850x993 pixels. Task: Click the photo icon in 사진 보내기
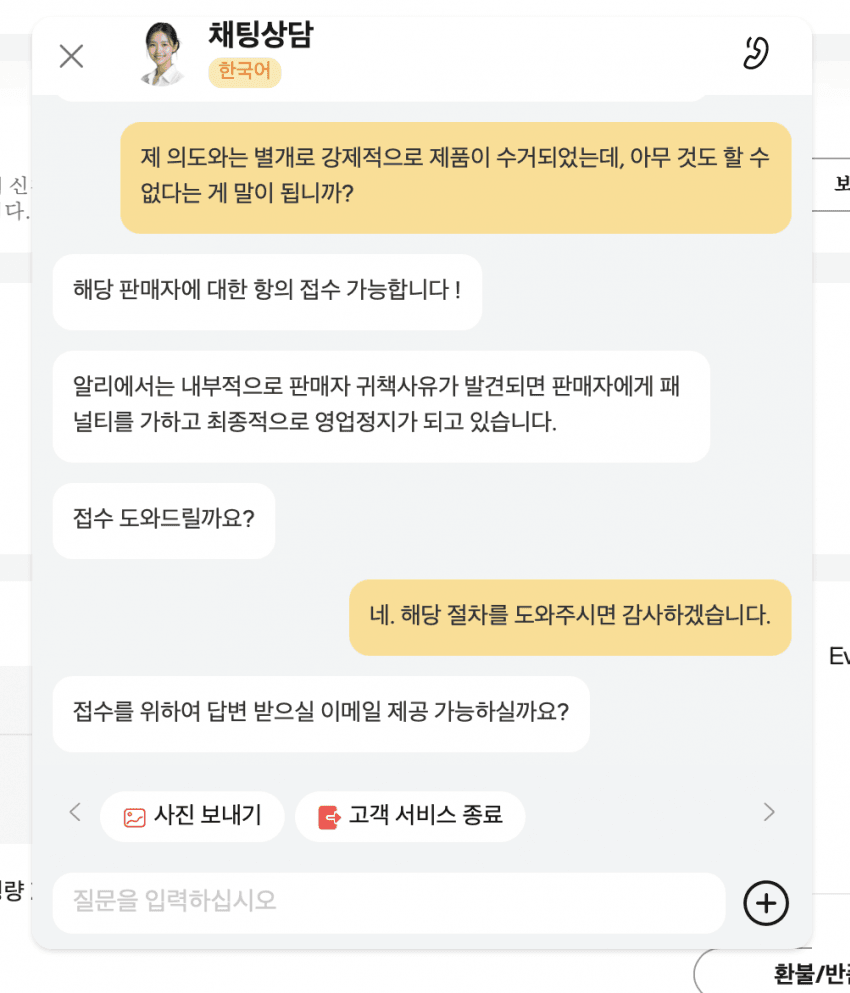coord(134,818)
